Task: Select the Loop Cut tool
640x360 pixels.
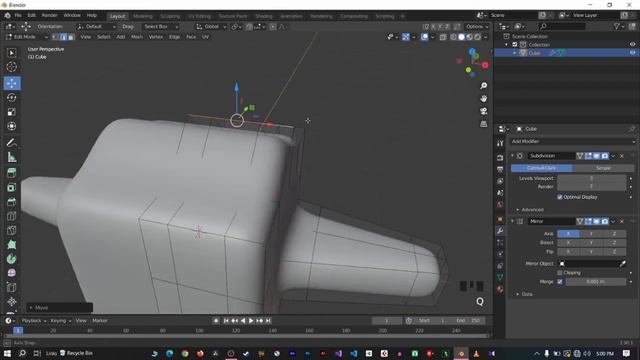Action: [x=12, y=216]
